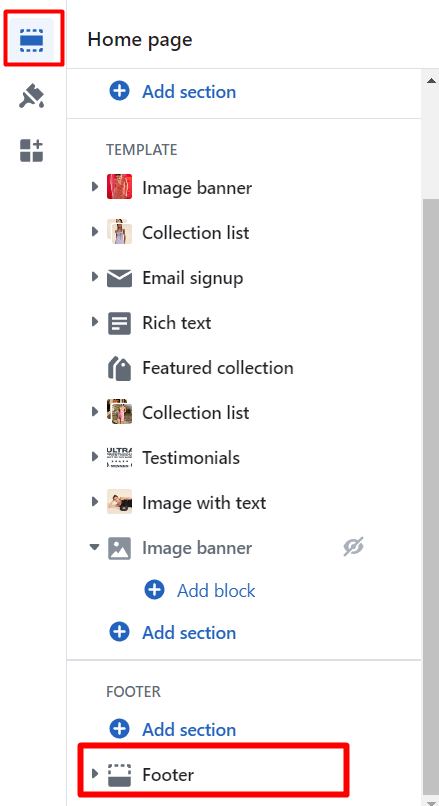Open App embeds icon in sidebar
Screen dimensions: 439x806
[32, 151]
